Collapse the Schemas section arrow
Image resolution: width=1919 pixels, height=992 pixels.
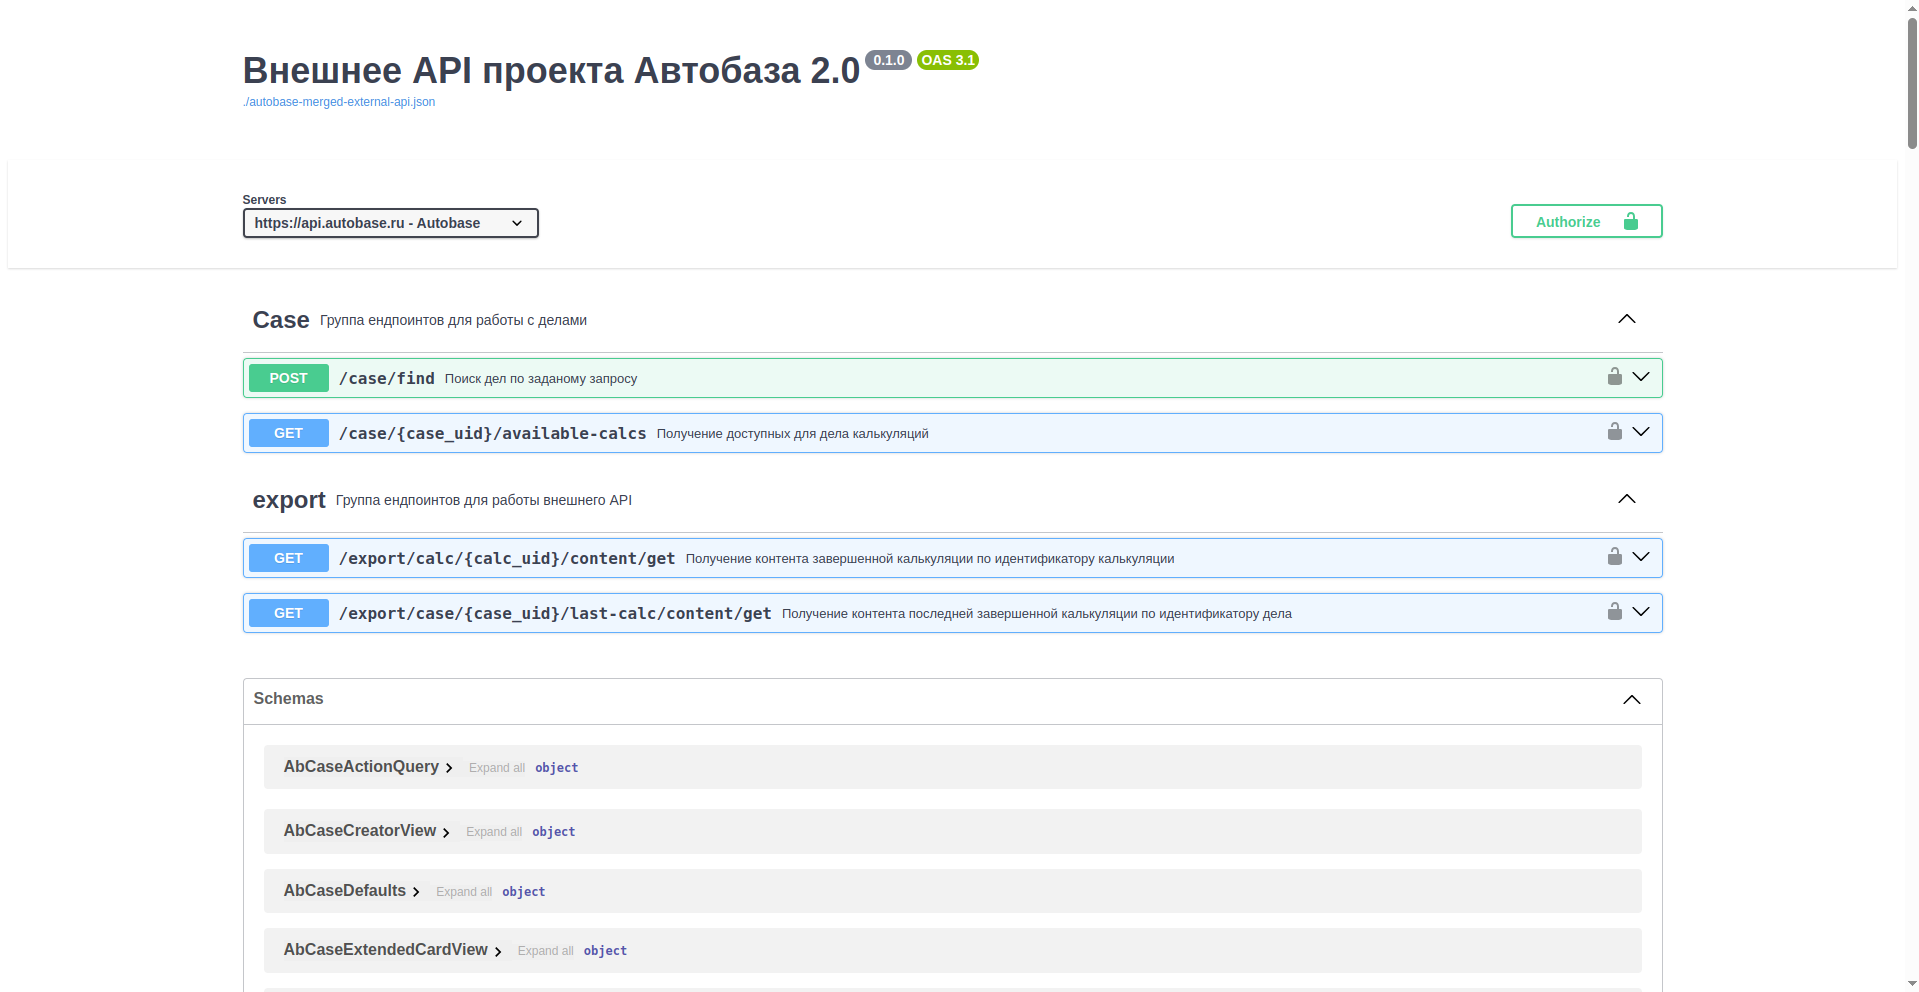pos(1632,700)
